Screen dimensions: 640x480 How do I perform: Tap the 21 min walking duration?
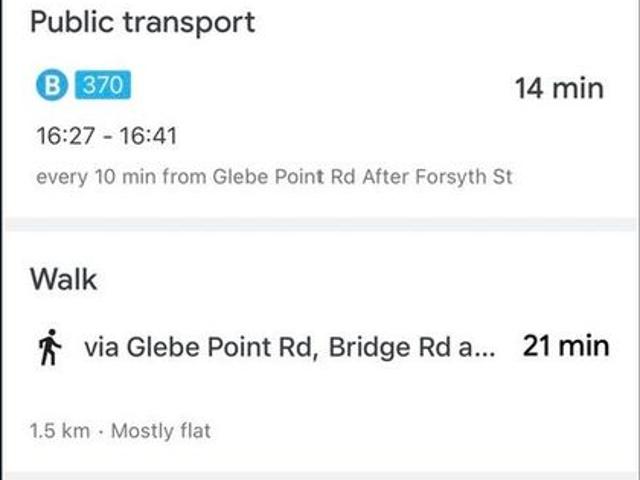[x=565, y=347]
